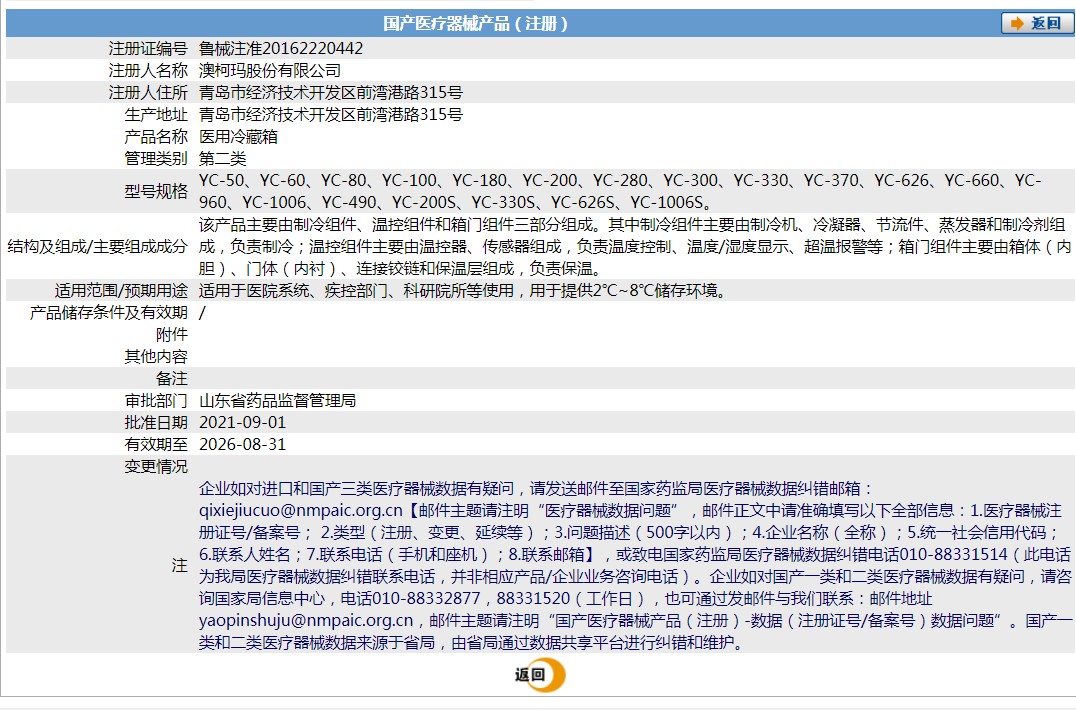Click the 审批部门 label

click(156, 401)
